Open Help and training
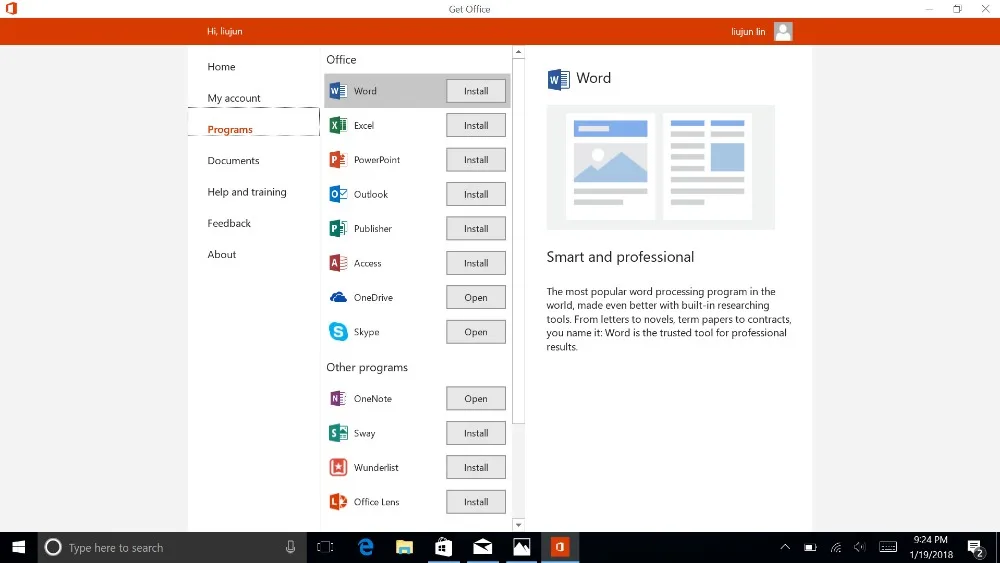This screenshot has height=563, width=1000. 247,191
